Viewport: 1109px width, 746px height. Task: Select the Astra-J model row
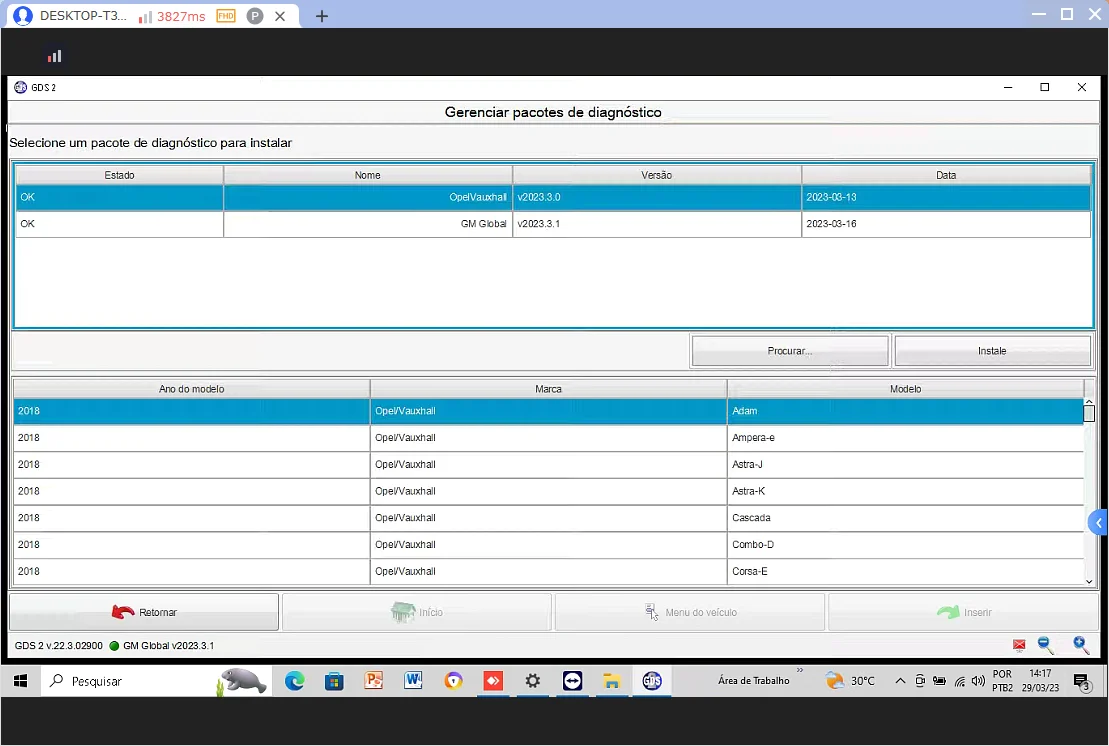tap(548, 465)
